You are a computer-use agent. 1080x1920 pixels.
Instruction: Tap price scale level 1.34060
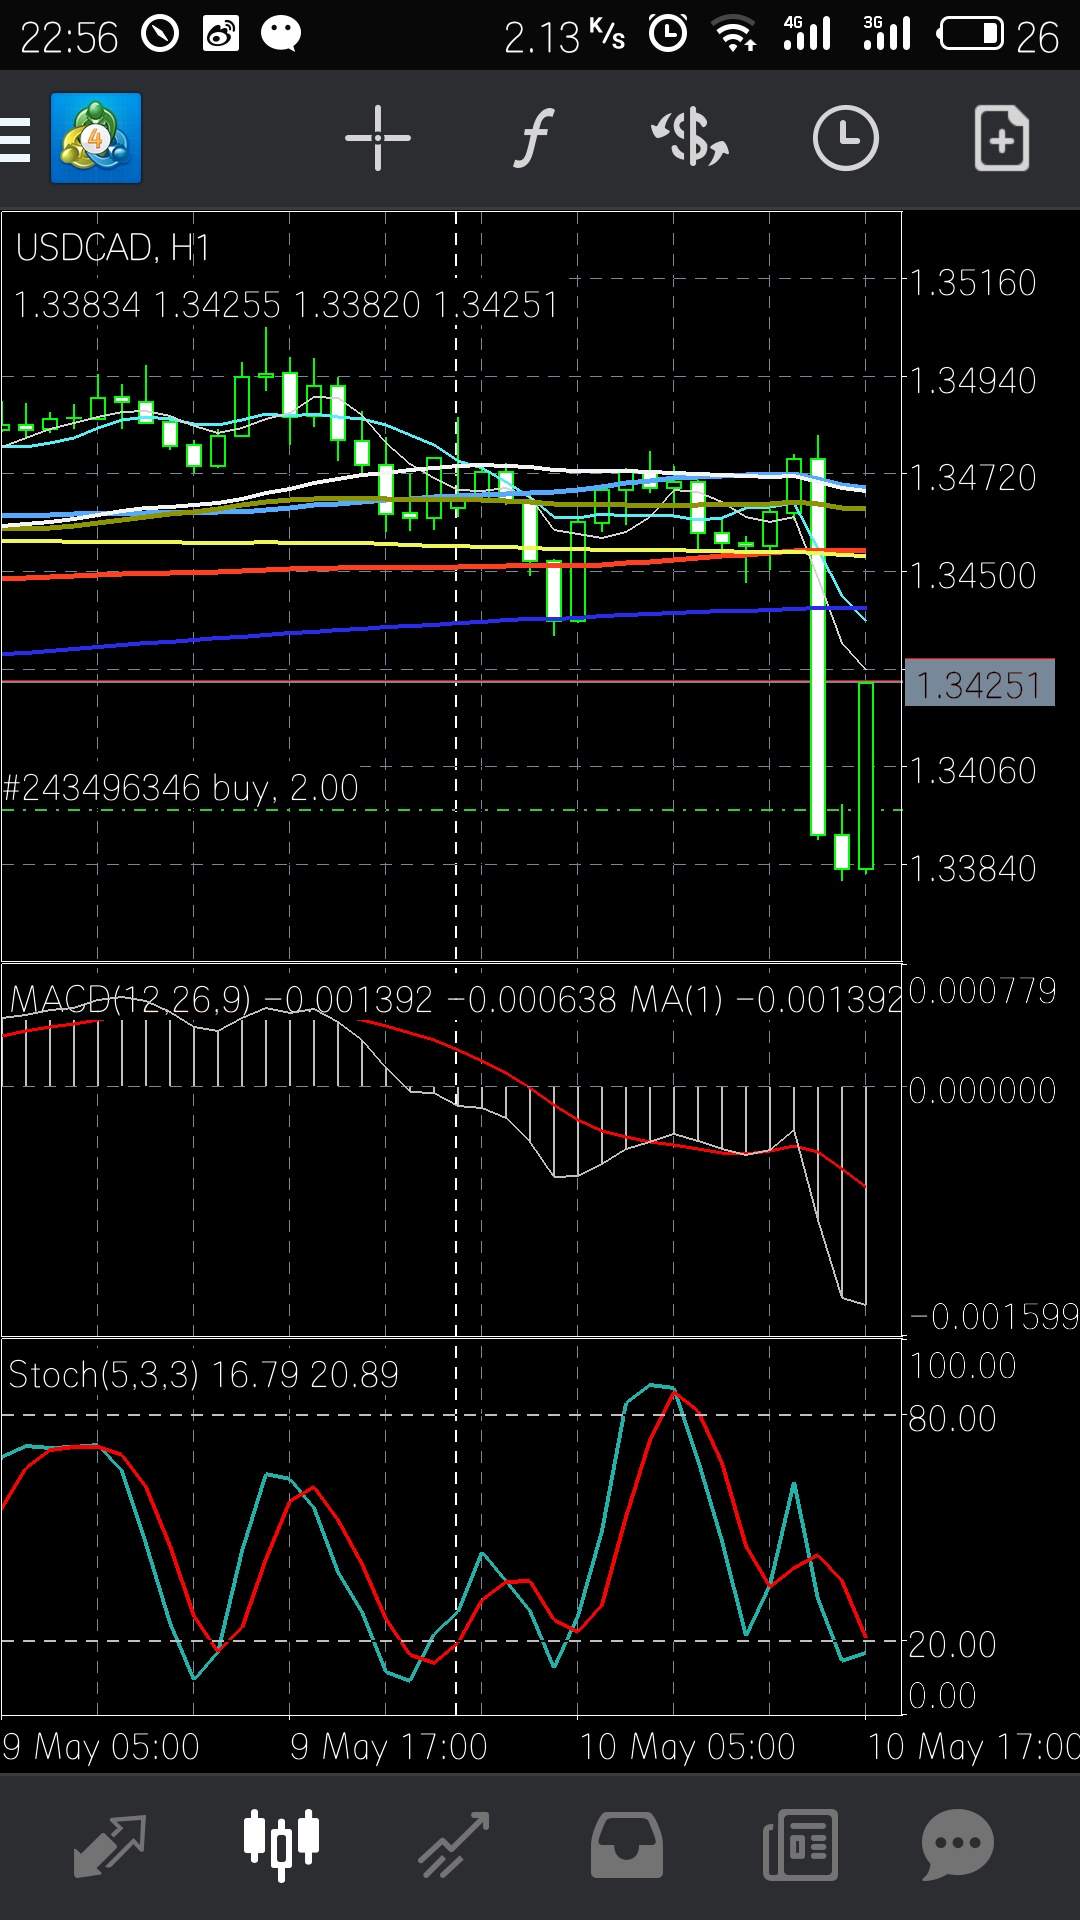coord(973,771)
